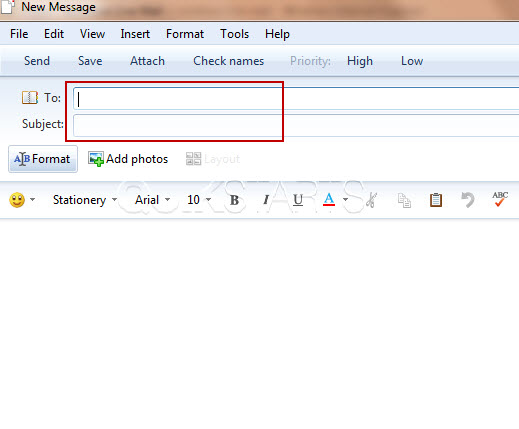This screenshot has width=519, height=429.
Task: Open the Tools menu
Action: tap(234, 34)
